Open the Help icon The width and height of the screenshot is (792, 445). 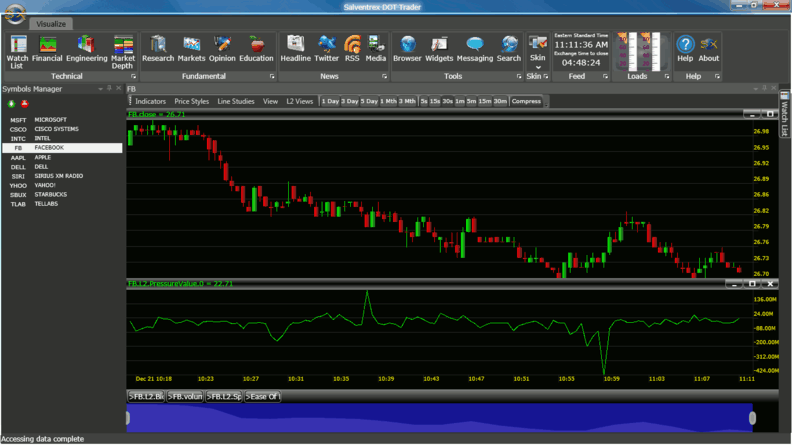(685, 49)
